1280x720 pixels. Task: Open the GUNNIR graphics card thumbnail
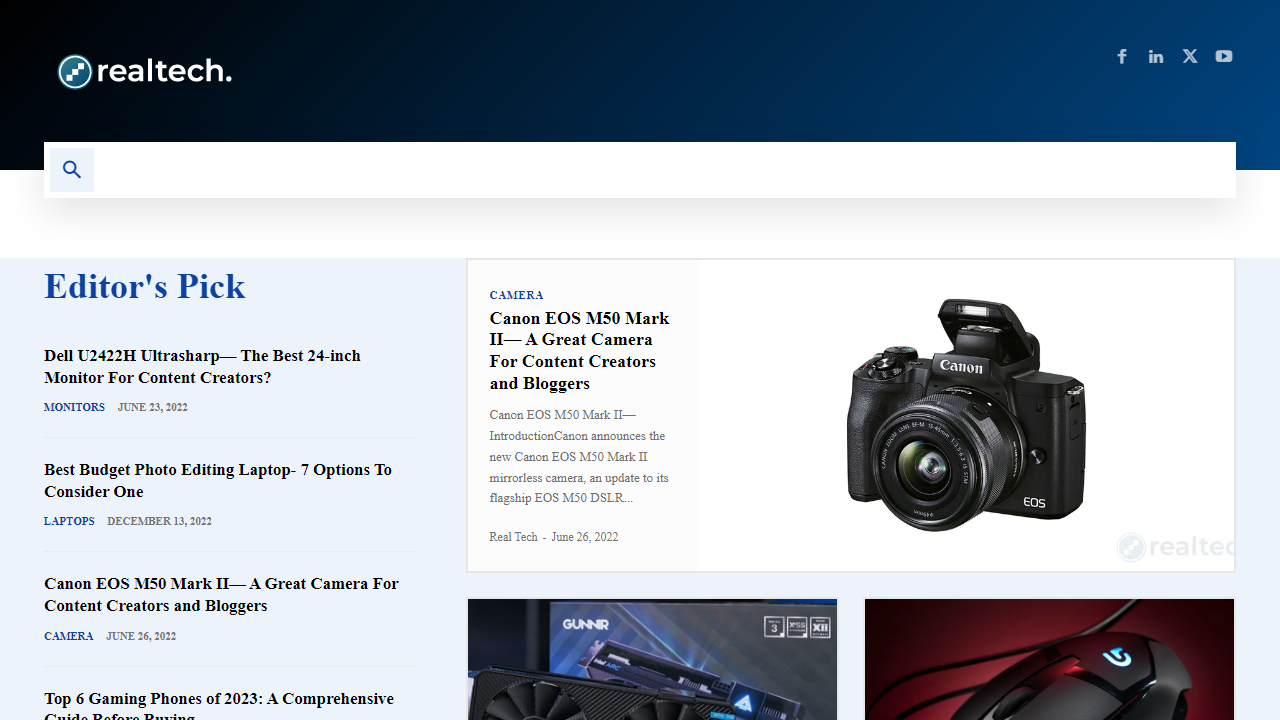click(652, 660)
